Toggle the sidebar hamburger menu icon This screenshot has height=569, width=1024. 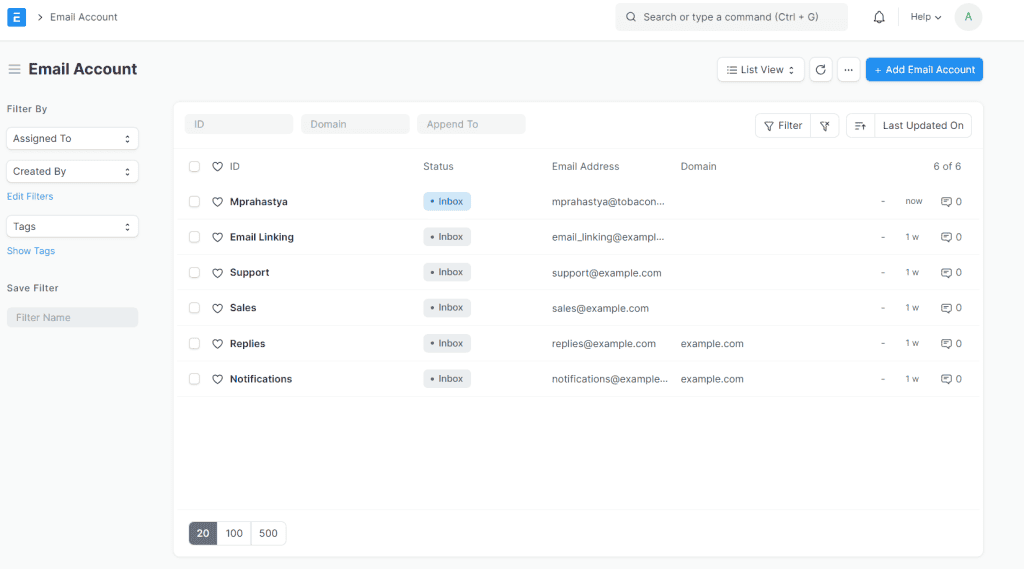click(14, 69)
